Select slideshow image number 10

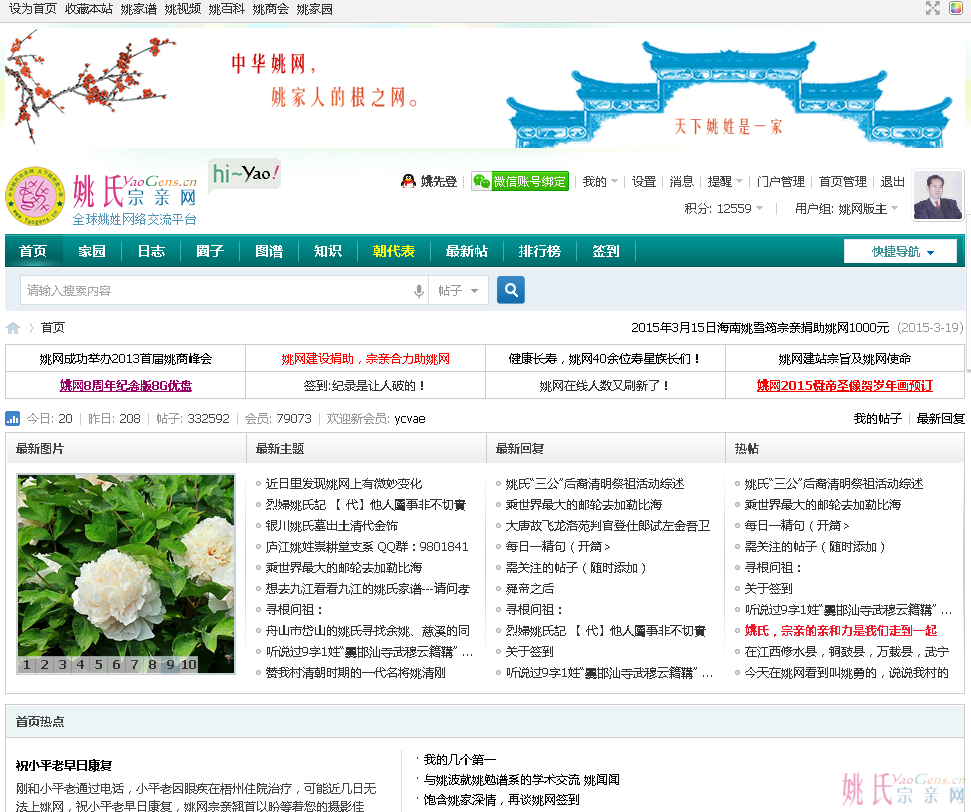[x=189, y=665]
